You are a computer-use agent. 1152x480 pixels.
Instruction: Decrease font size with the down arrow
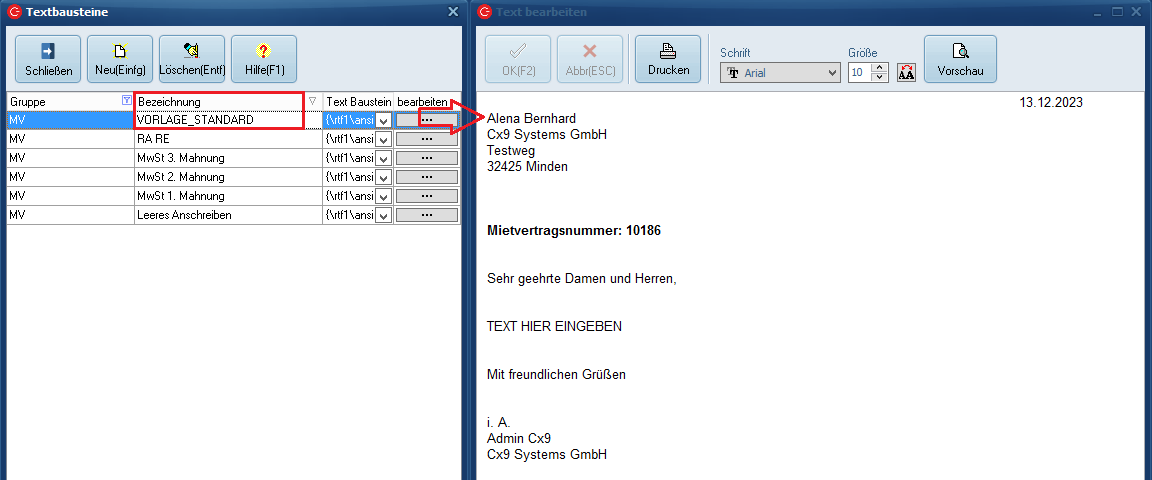(879, 78)
